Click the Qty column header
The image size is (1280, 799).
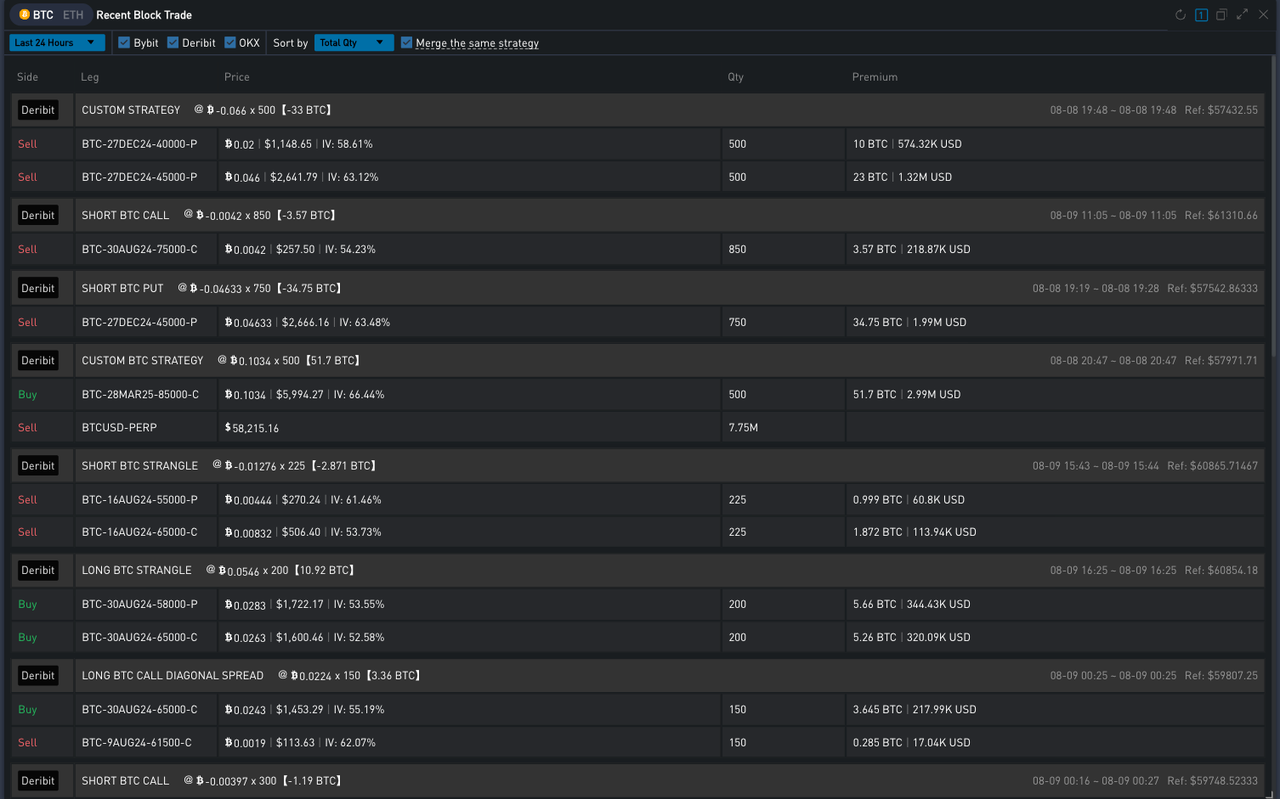(736, 77)
